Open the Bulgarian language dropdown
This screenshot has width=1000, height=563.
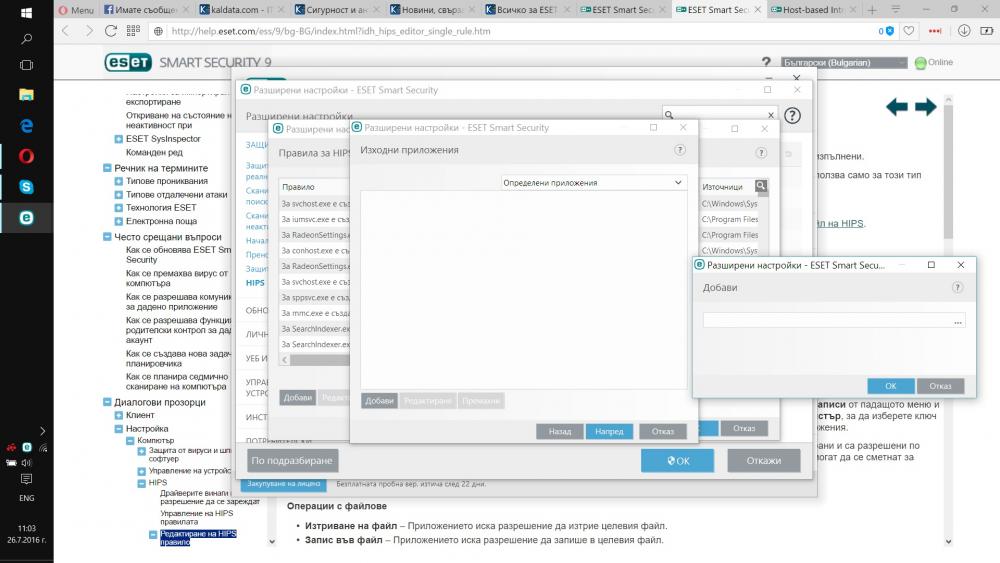tap(844, 62)
